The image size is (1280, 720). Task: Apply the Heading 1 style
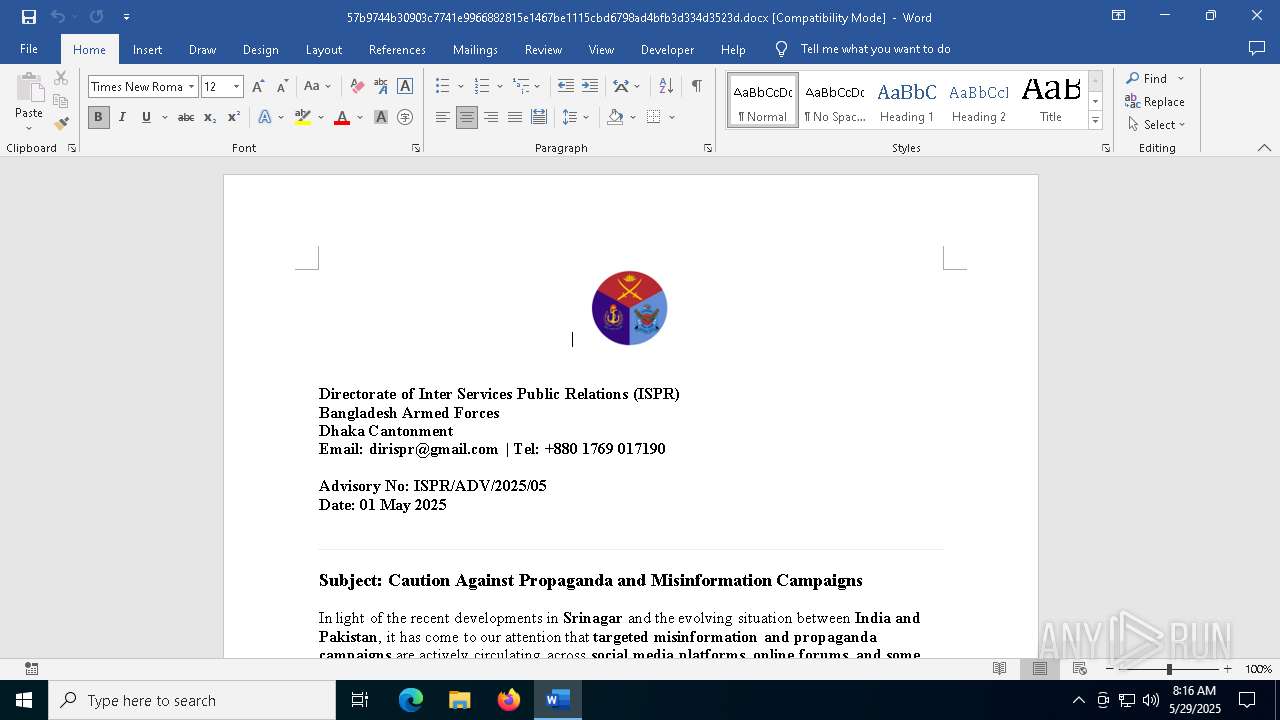(907, 101)
